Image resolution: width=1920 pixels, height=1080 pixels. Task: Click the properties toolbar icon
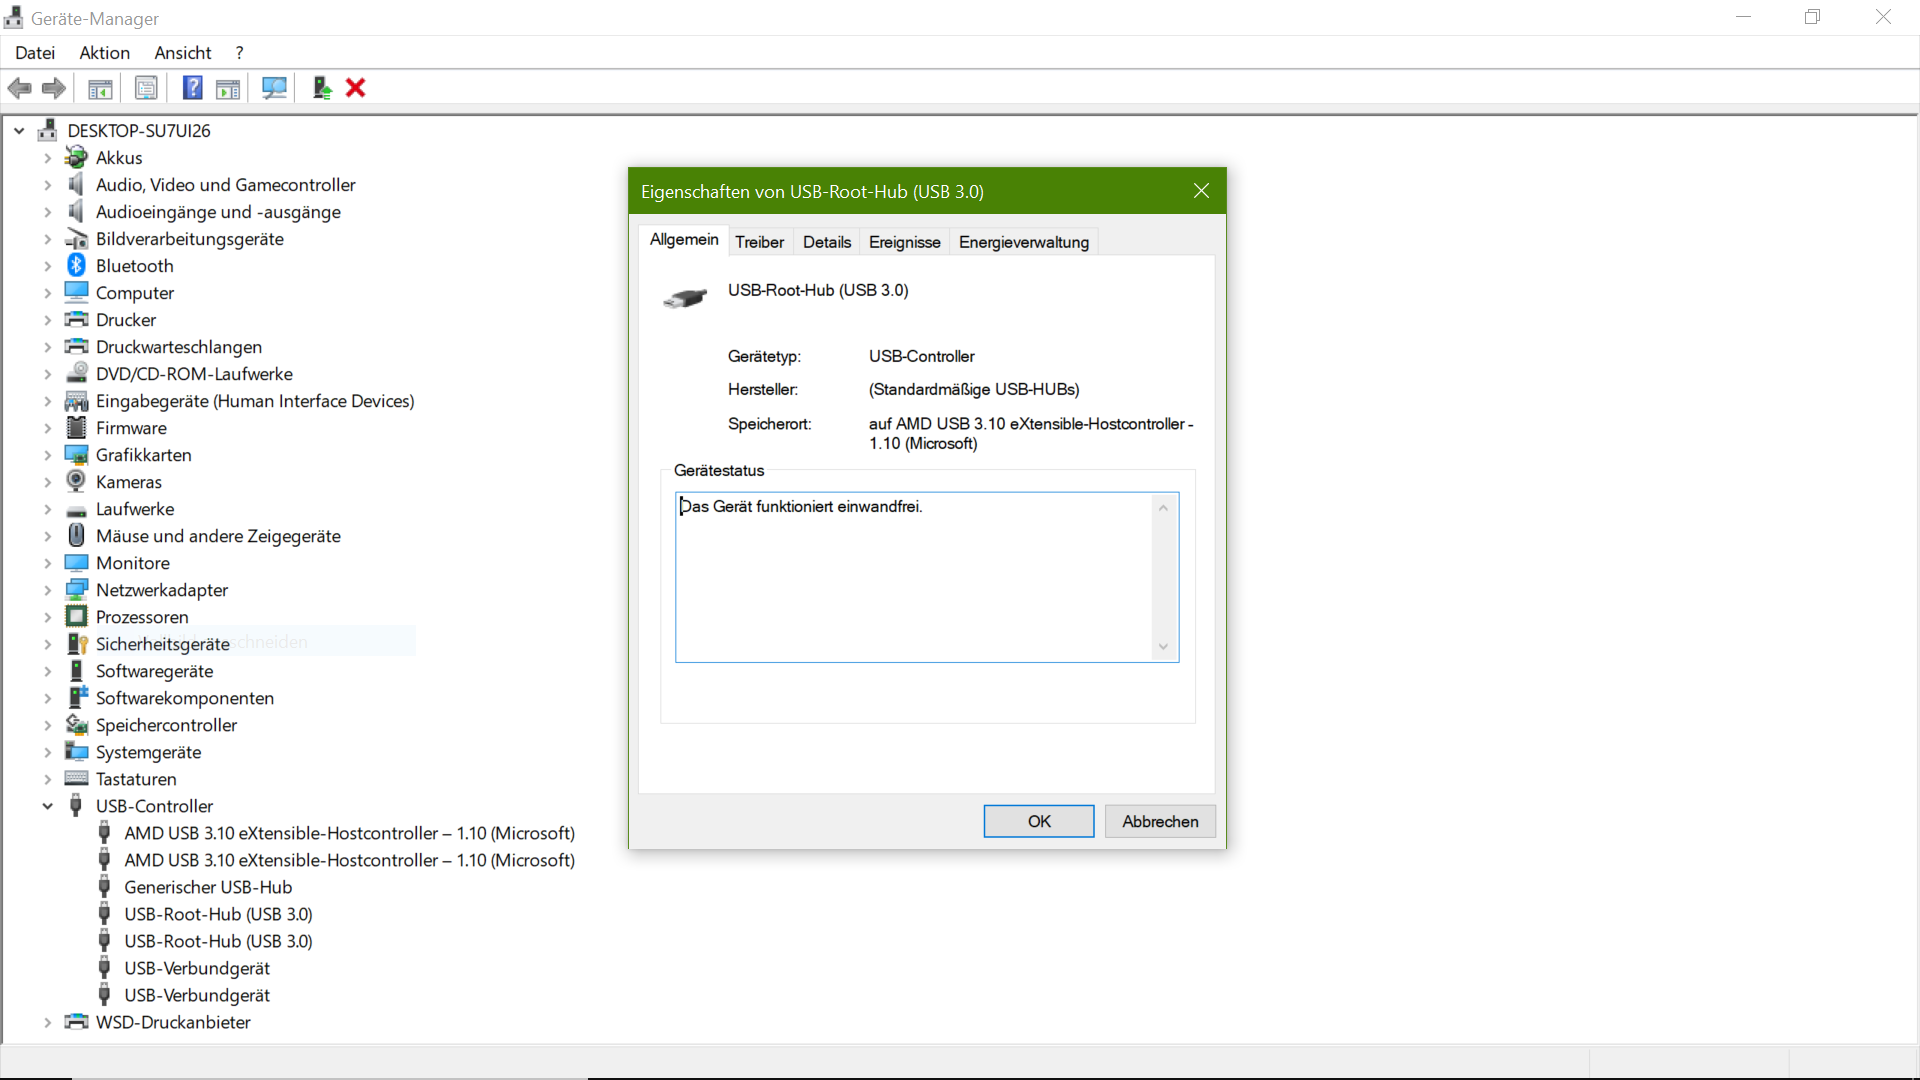pos(146,88)
